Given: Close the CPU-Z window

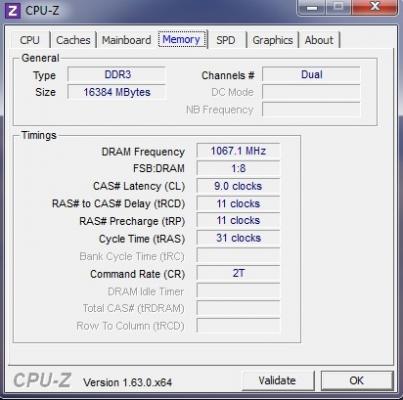Looking at the screenshot, I should click(x=375, y=7).
